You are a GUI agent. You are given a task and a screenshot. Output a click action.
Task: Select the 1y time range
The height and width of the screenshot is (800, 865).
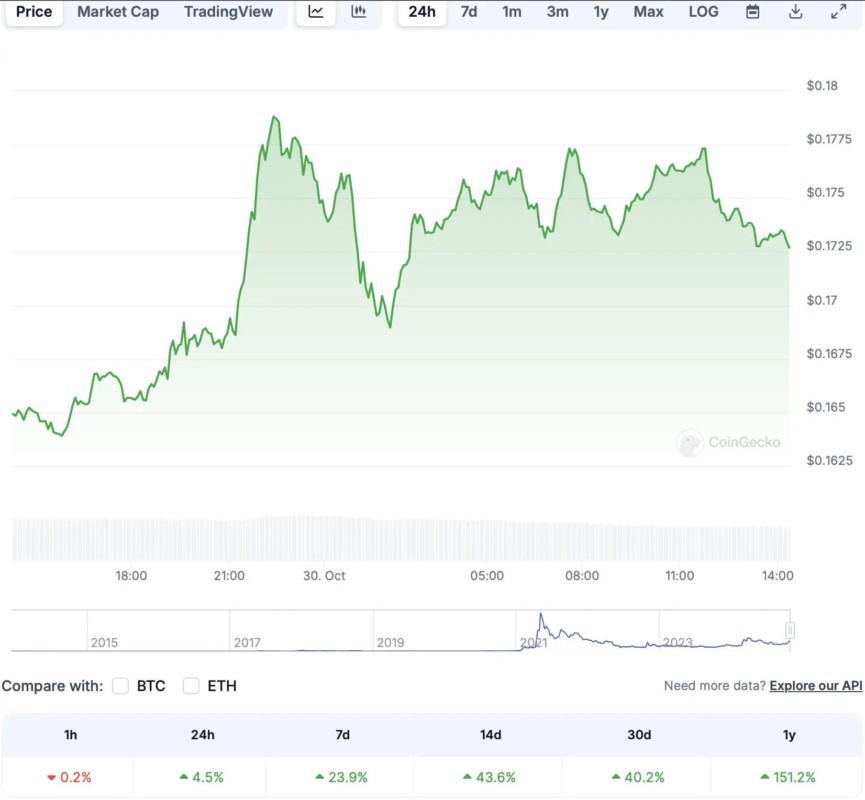[601, 12]
